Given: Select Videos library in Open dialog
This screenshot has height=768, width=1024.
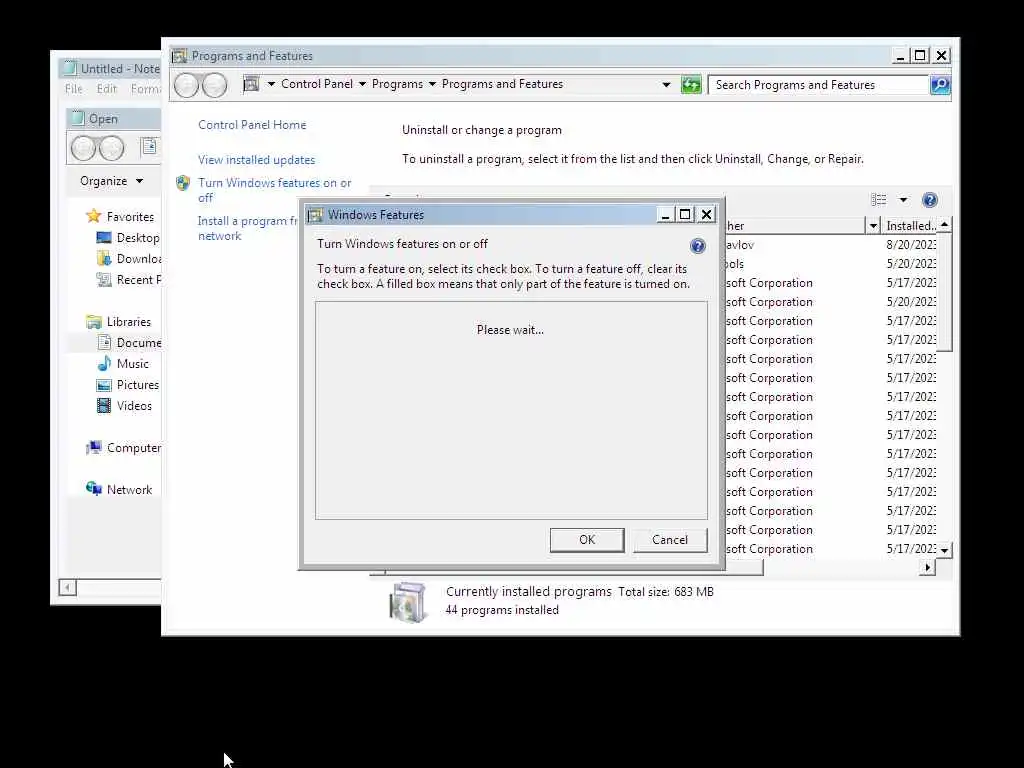Looking at the screenshot, I should point(134,406).
